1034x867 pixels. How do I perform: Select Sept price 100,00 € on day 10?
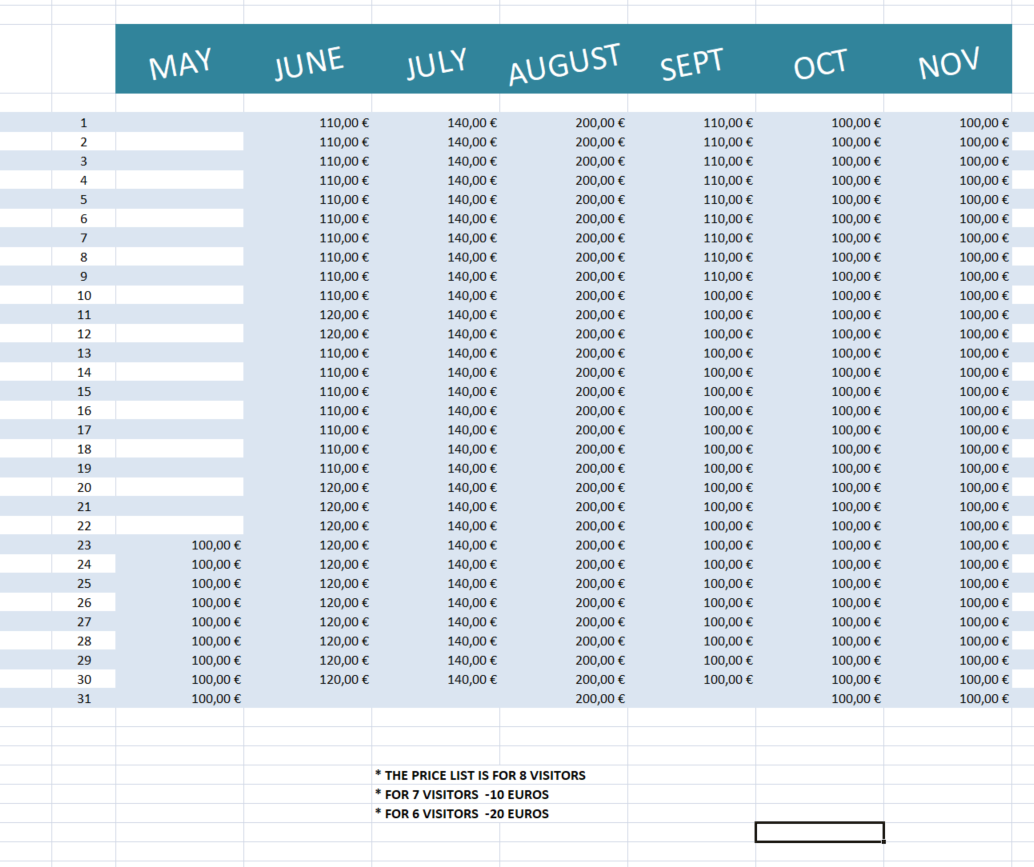tap(728, 295)
